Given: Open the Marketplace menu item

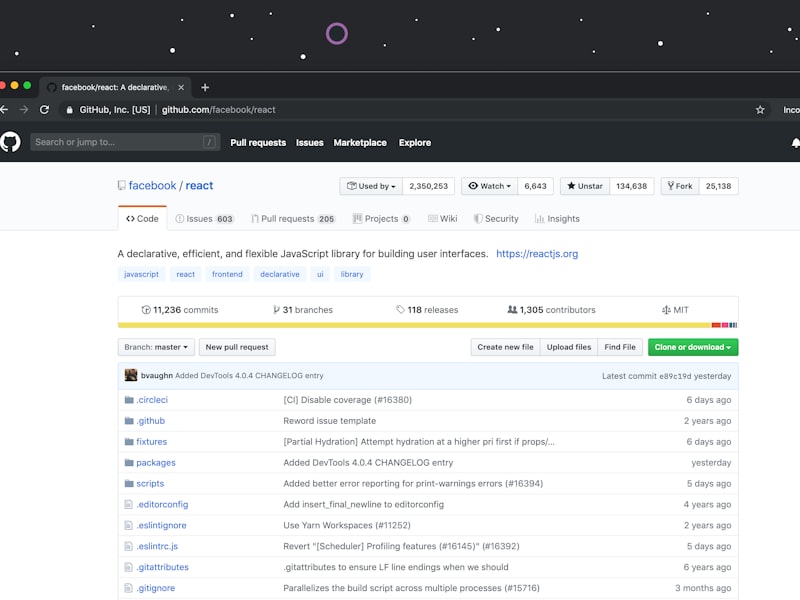Looking at the screenshot, I should pos(359,142).
